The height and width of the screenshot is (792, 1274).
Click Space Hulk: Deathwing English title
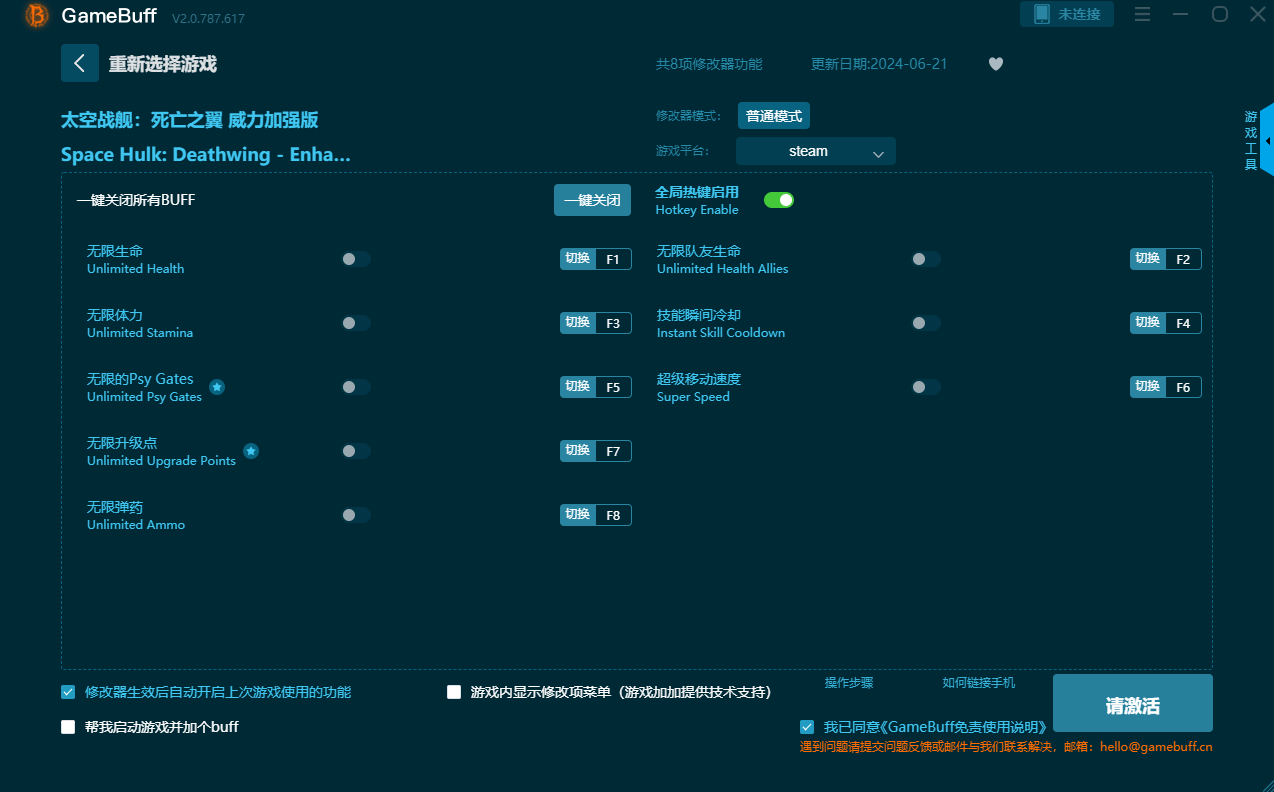pos(206,155)
